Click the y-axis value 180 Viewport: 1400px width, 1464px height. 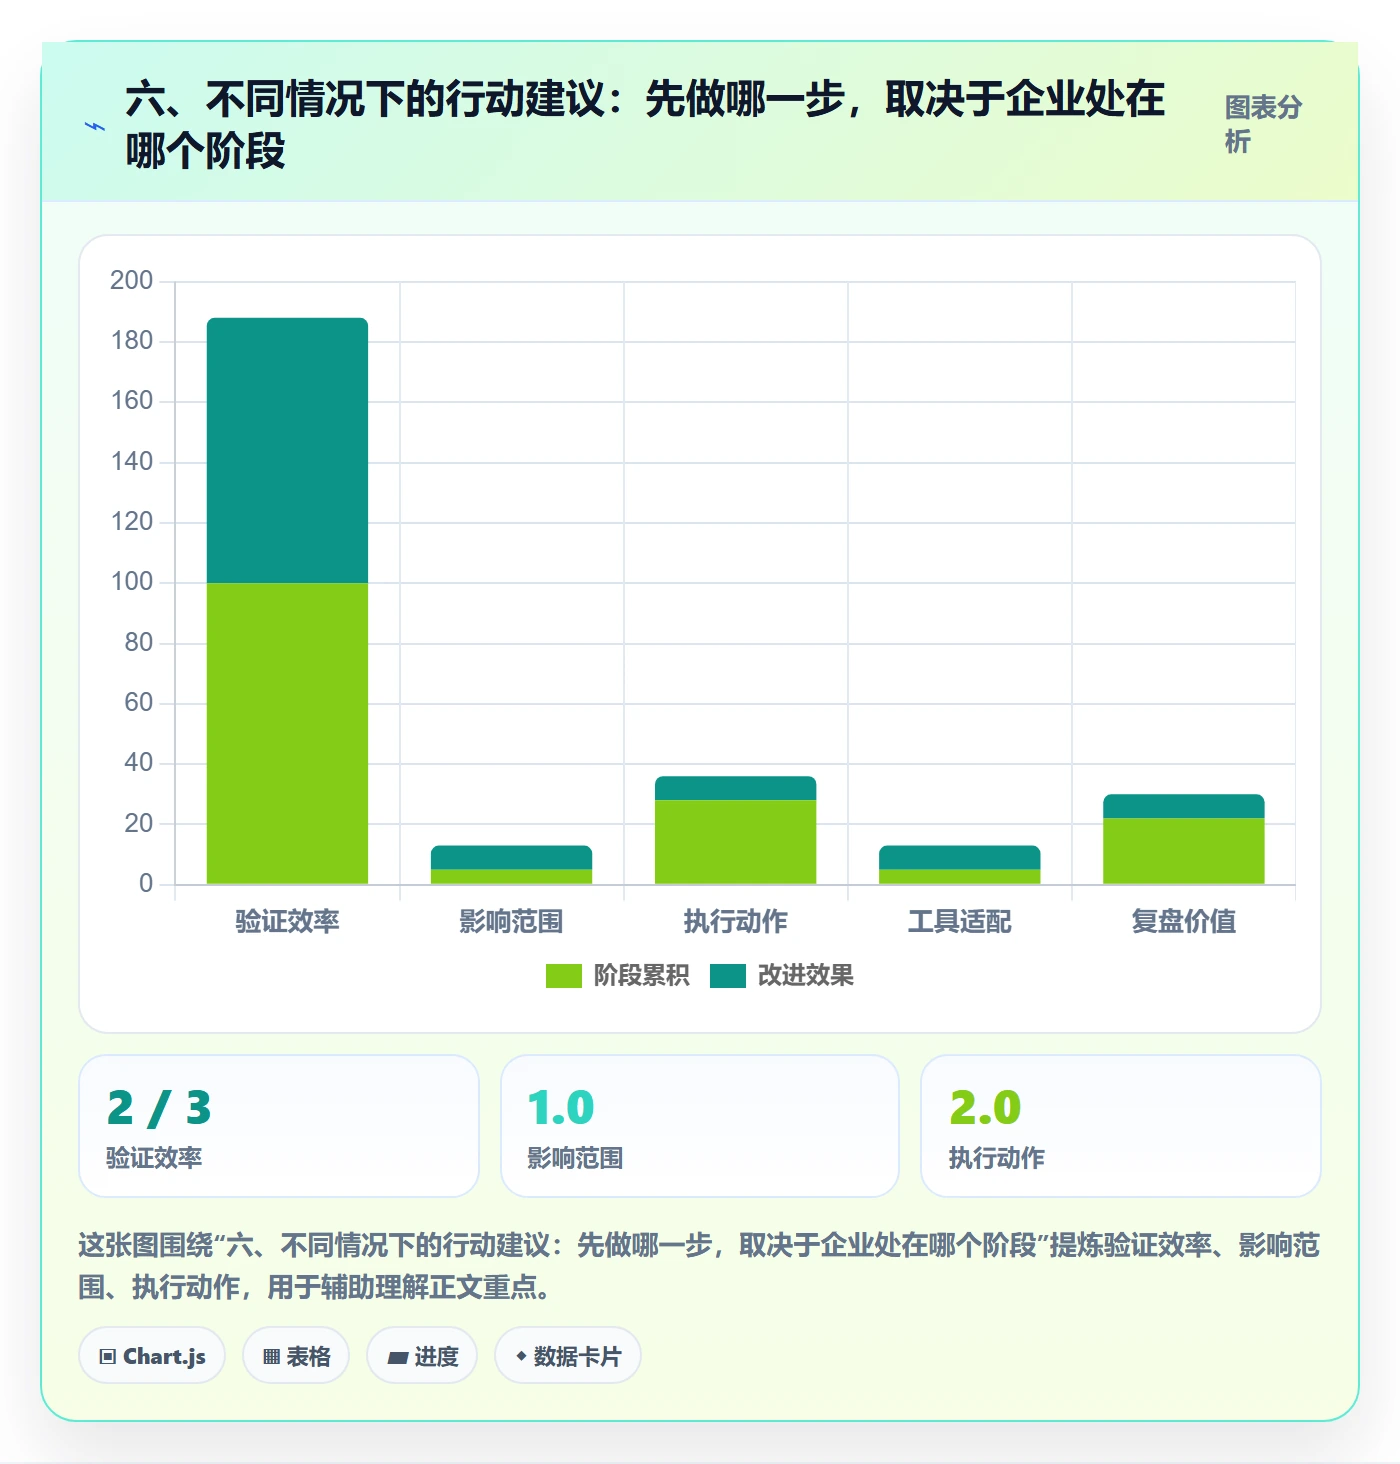[132, 341]
